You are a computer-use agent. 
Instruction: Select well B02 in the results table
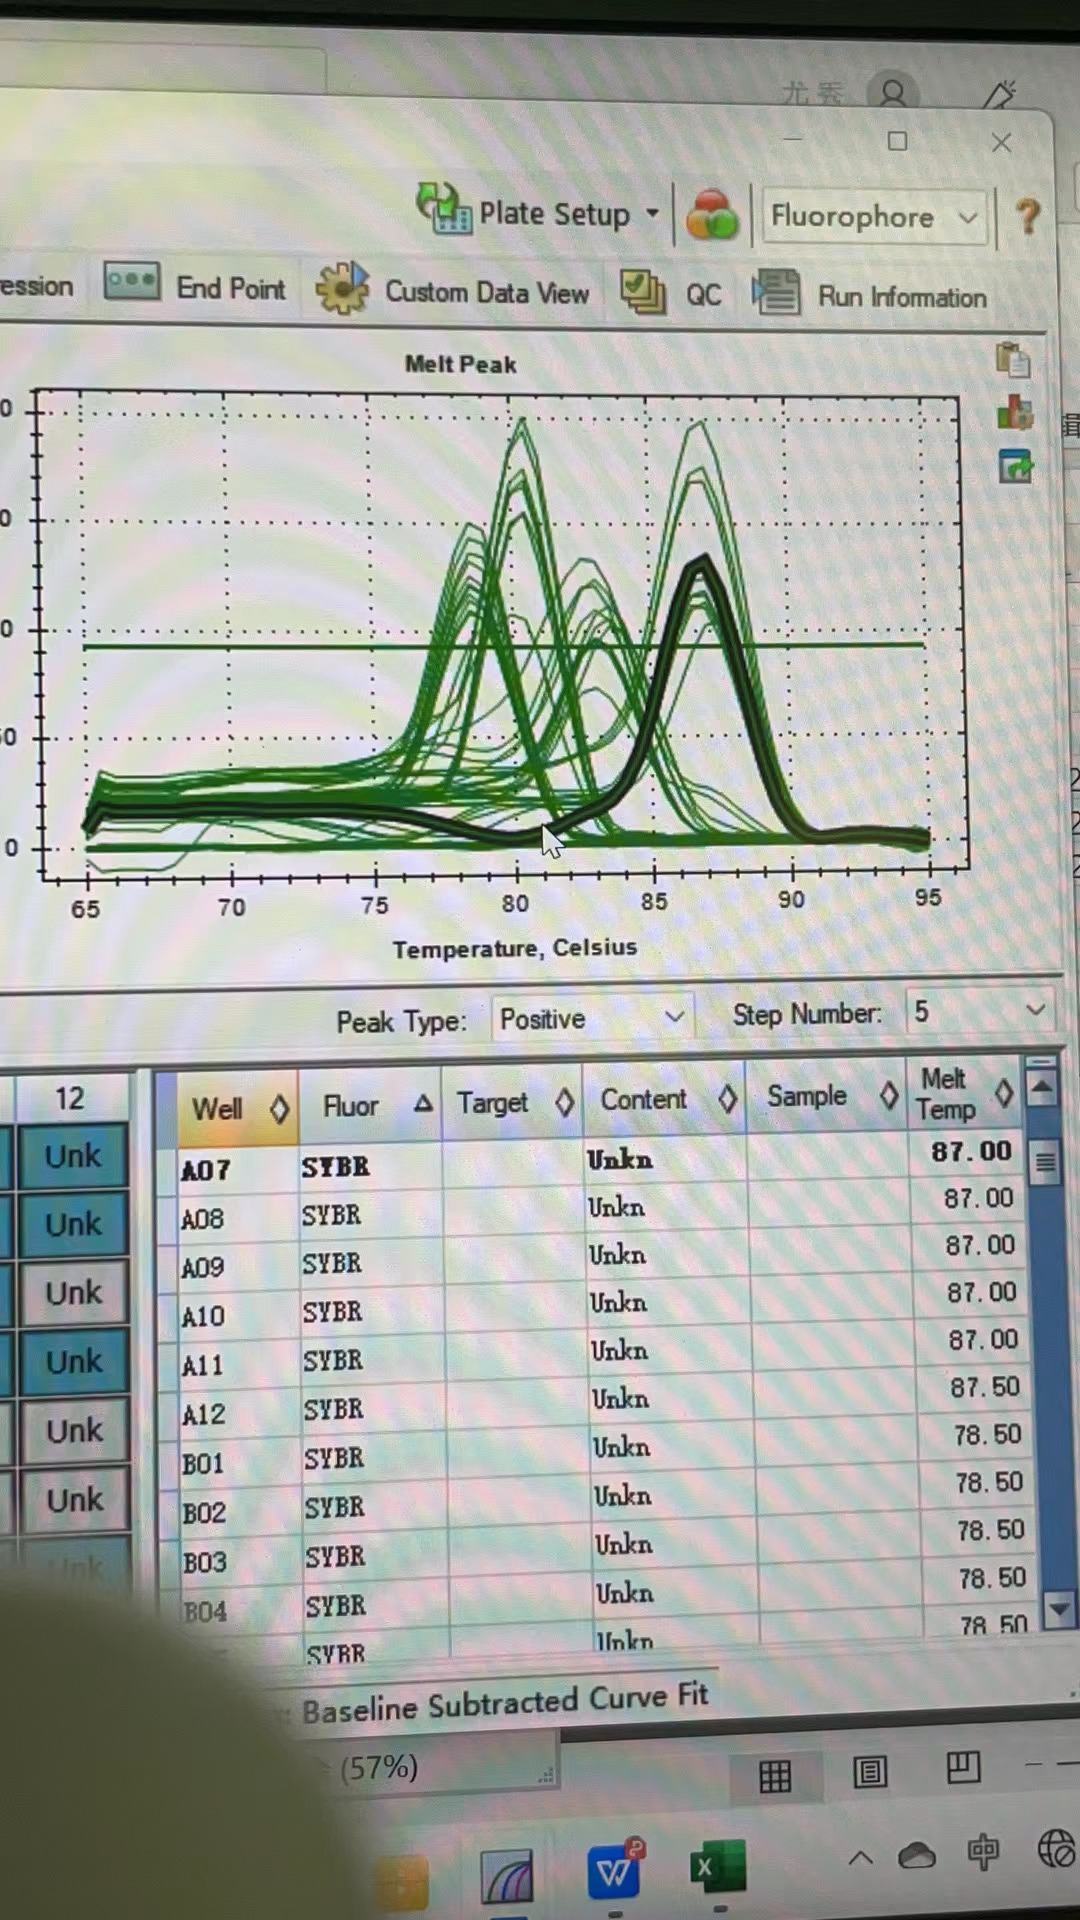click(x=204, y=1513)
